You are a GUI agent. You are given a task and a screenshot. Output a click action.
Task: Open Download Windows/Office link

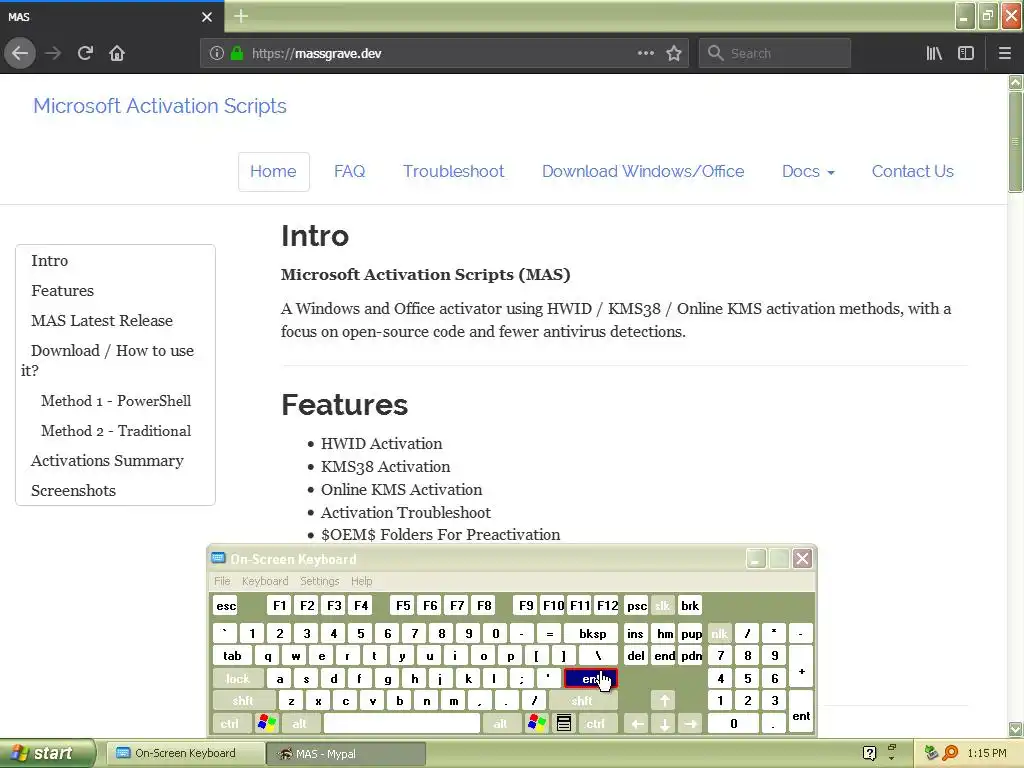643,171
